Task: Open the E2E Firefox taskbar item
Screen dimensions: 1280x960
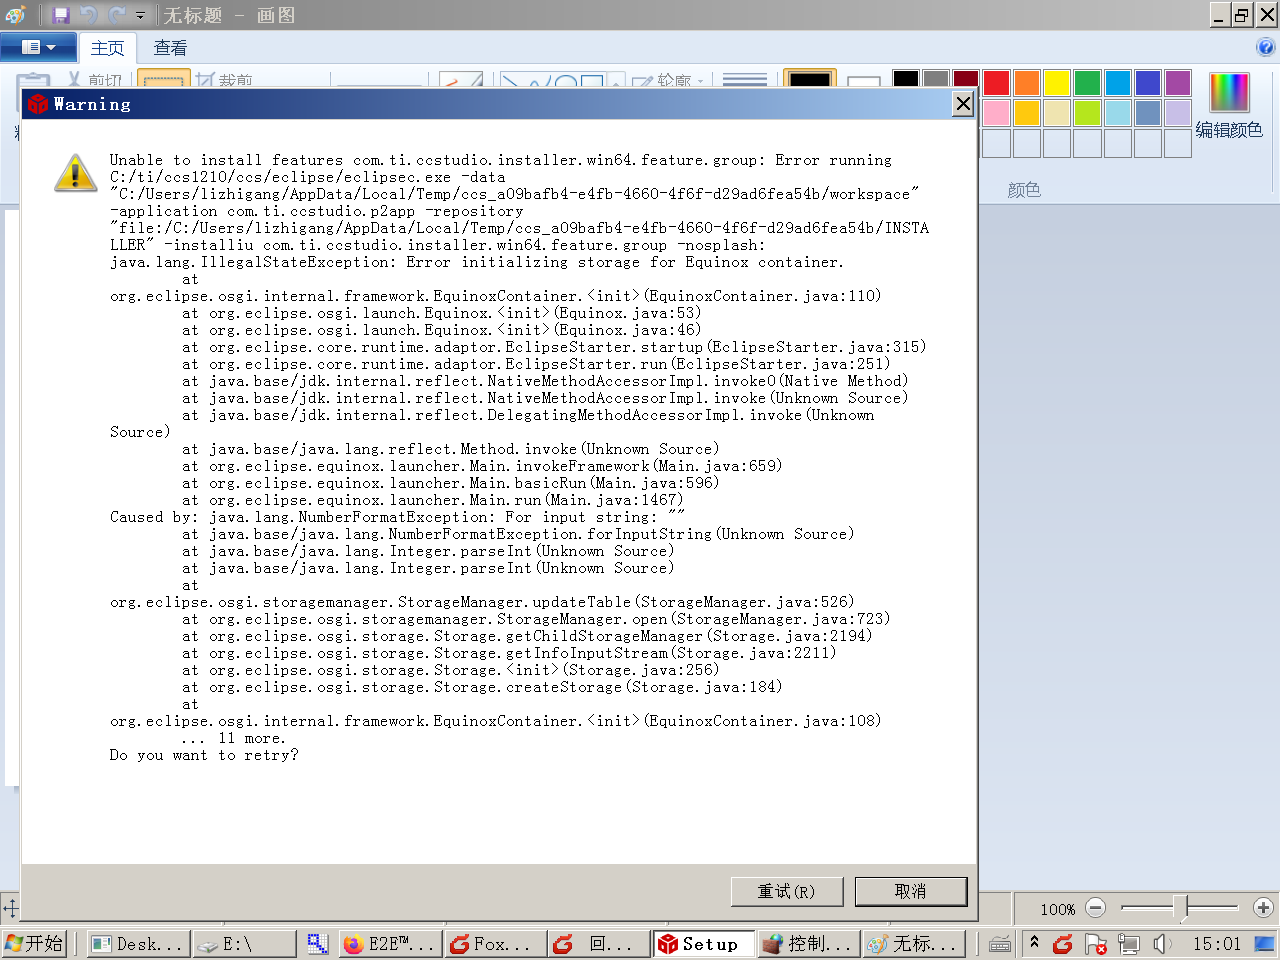Action: (389, 943)
